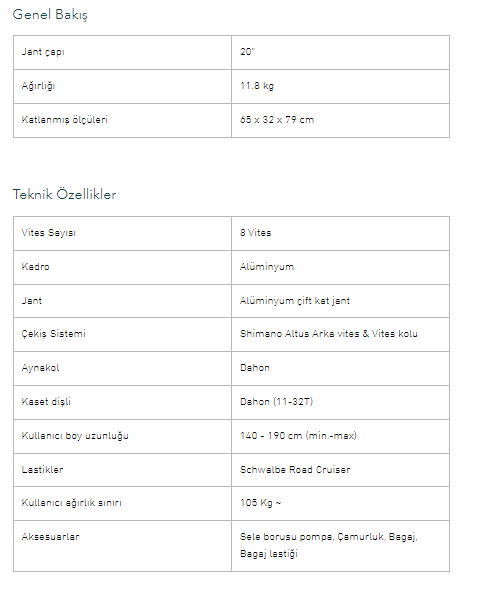Select the Çekiş Sistemi label
The width and height of the screenshot is (477, 592).
coord(53,334)
